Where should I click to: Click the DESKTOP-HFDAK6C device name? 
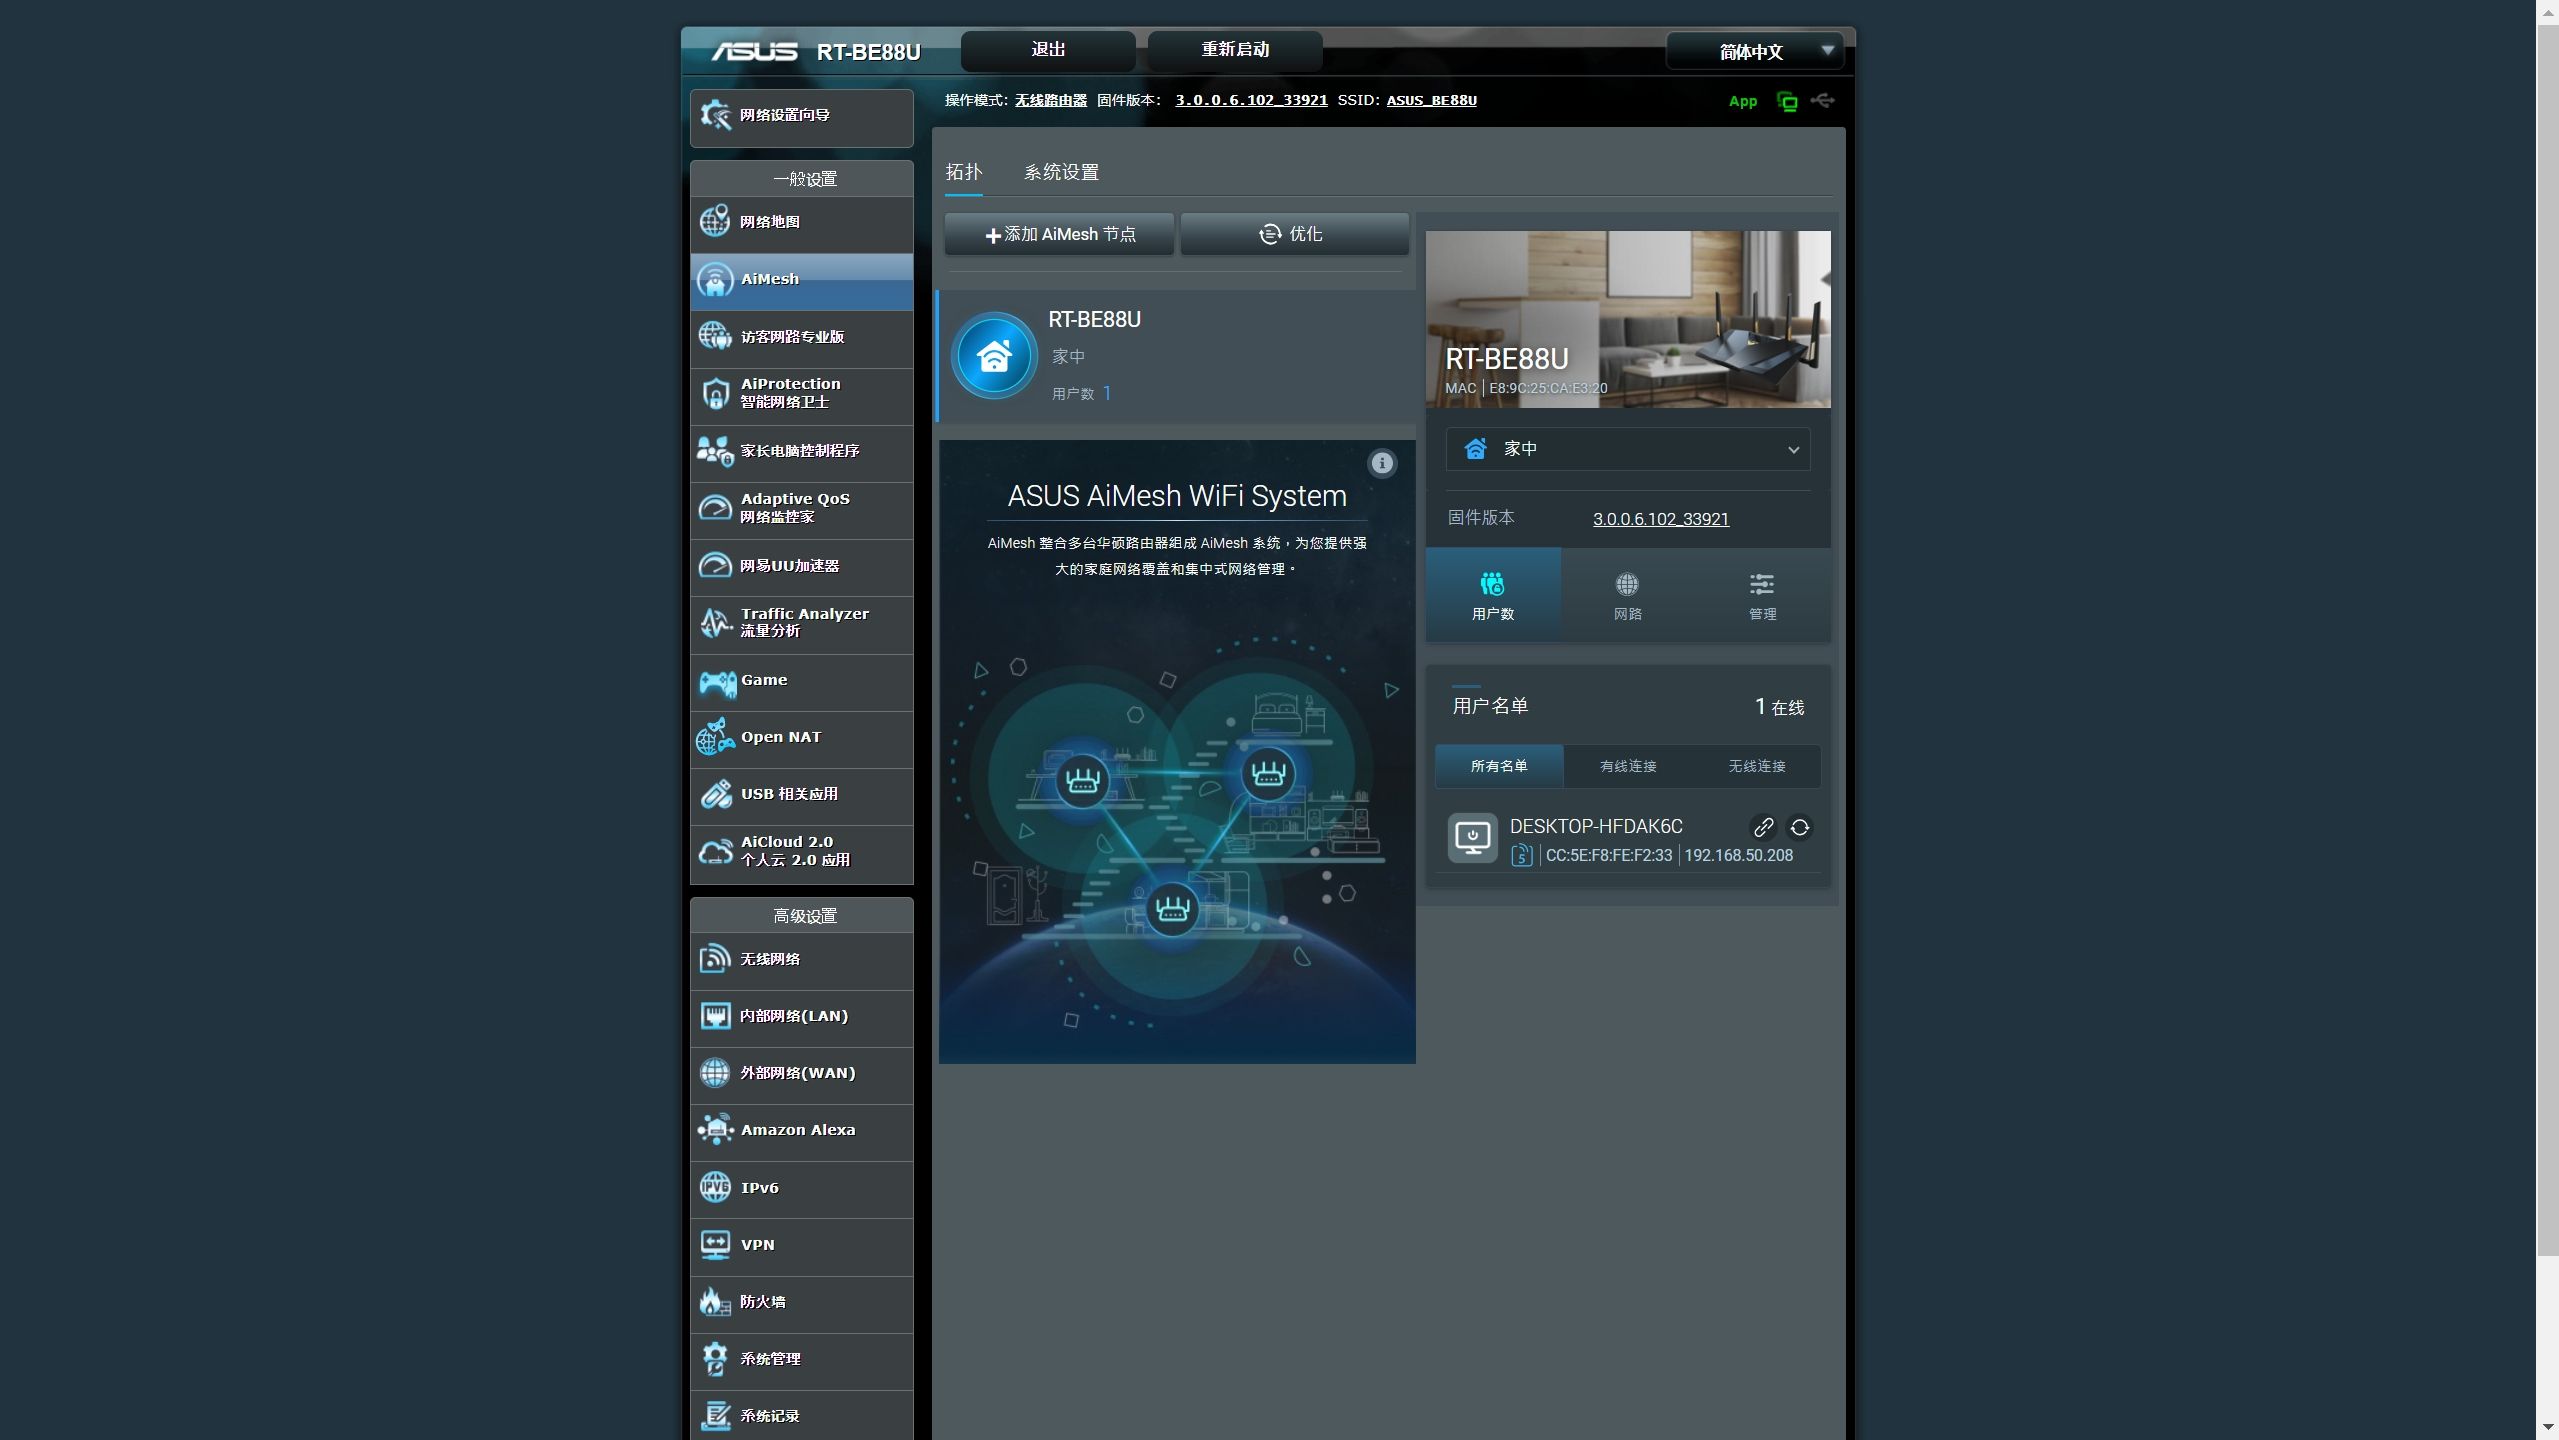(x=1596, y=827)
